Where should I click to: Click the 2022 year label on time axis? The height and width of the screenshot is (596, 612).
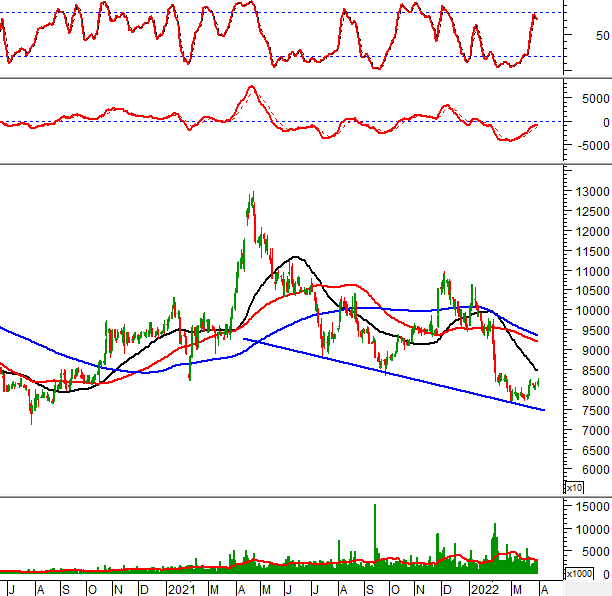(x=485, y=589)
